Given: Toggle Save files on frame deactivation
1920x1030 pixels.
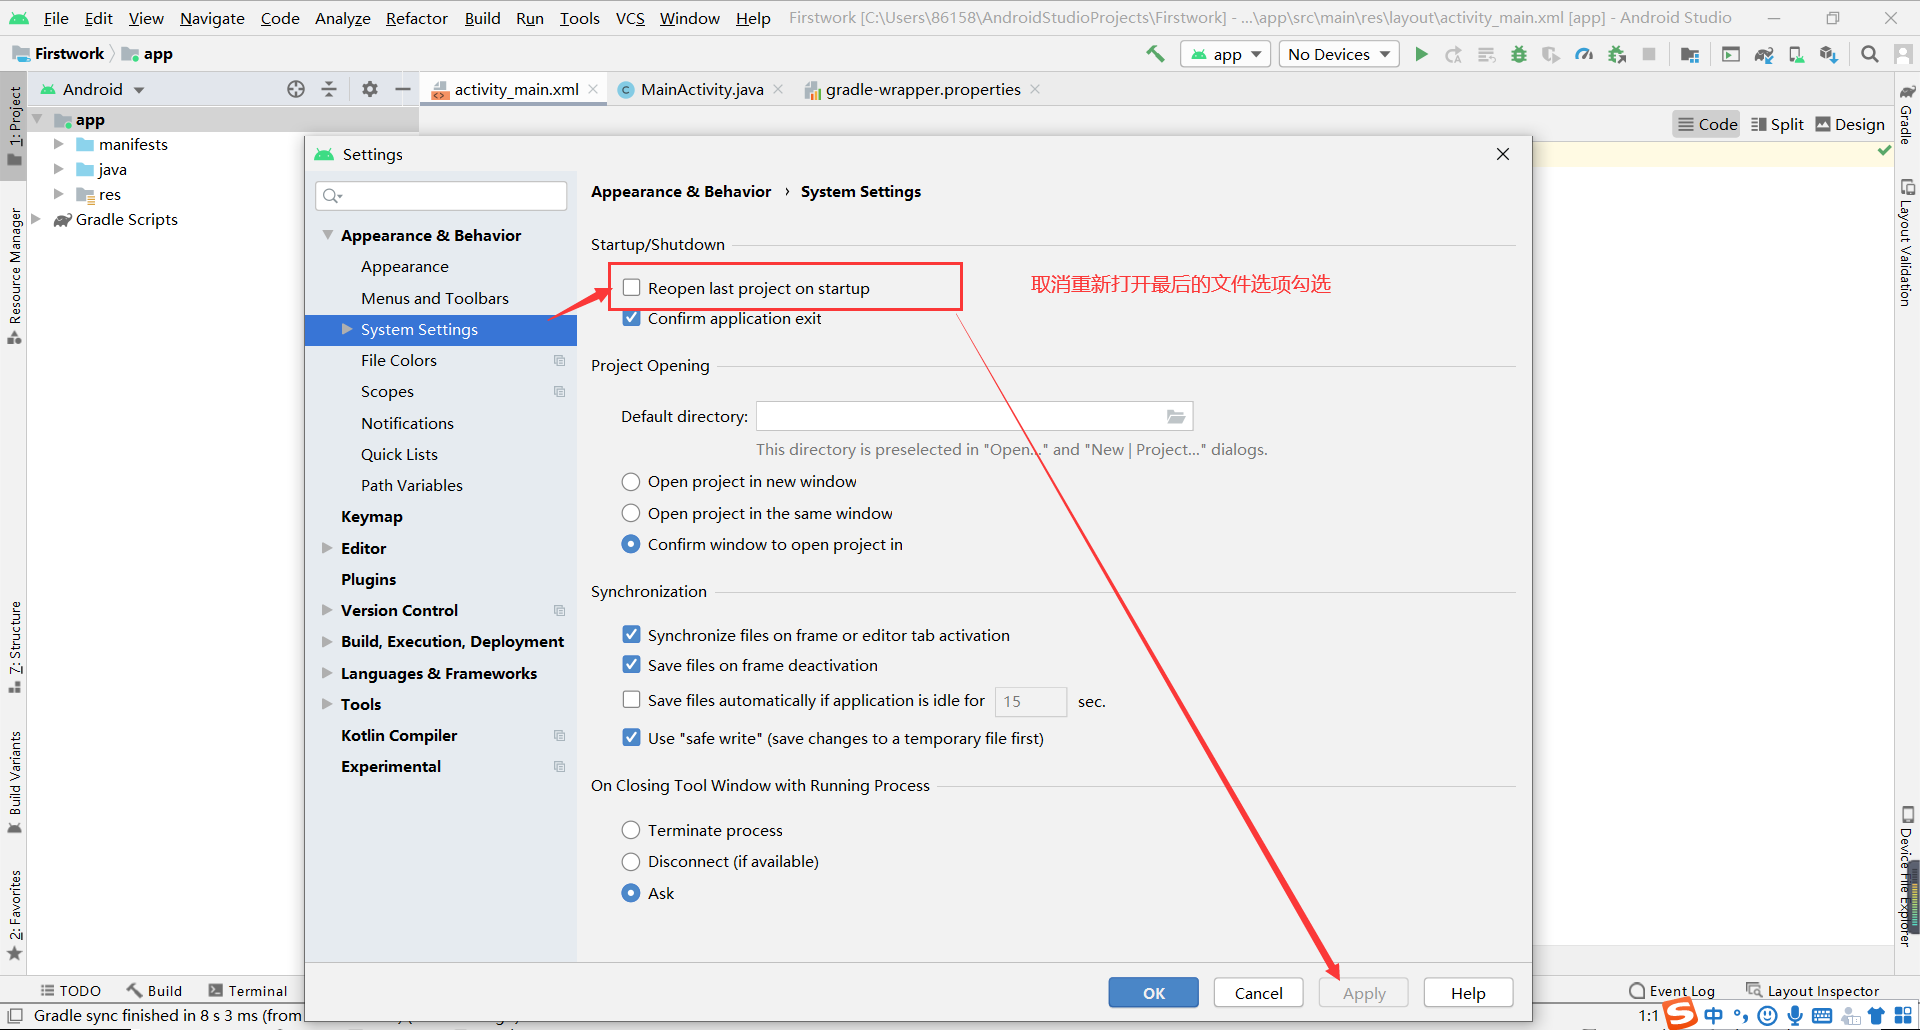Looking at the screenshot, I should point(631,664).
